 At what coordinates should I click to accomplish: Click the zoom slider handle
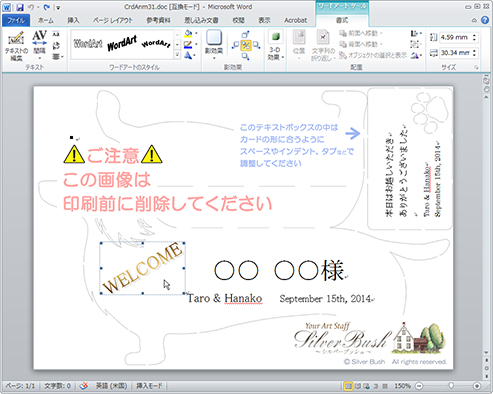451,386
